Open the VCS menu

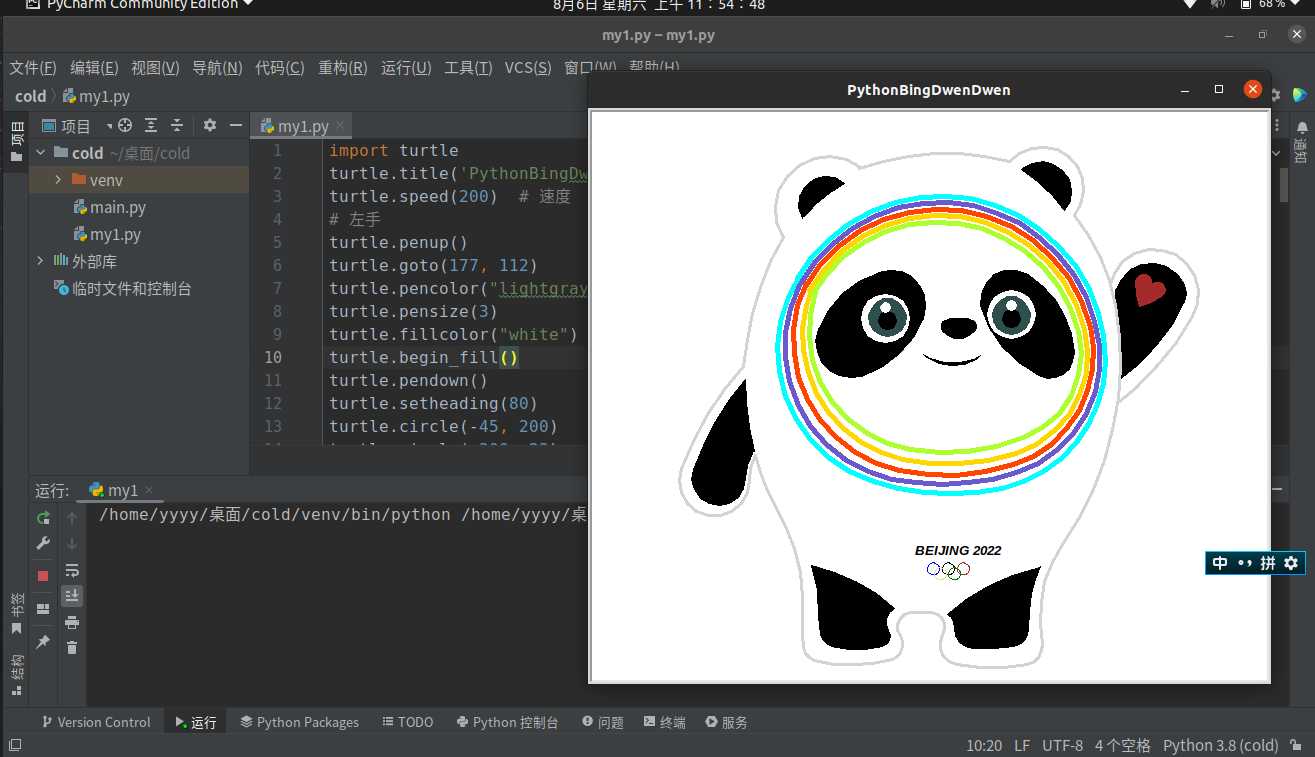click(528, 68)
